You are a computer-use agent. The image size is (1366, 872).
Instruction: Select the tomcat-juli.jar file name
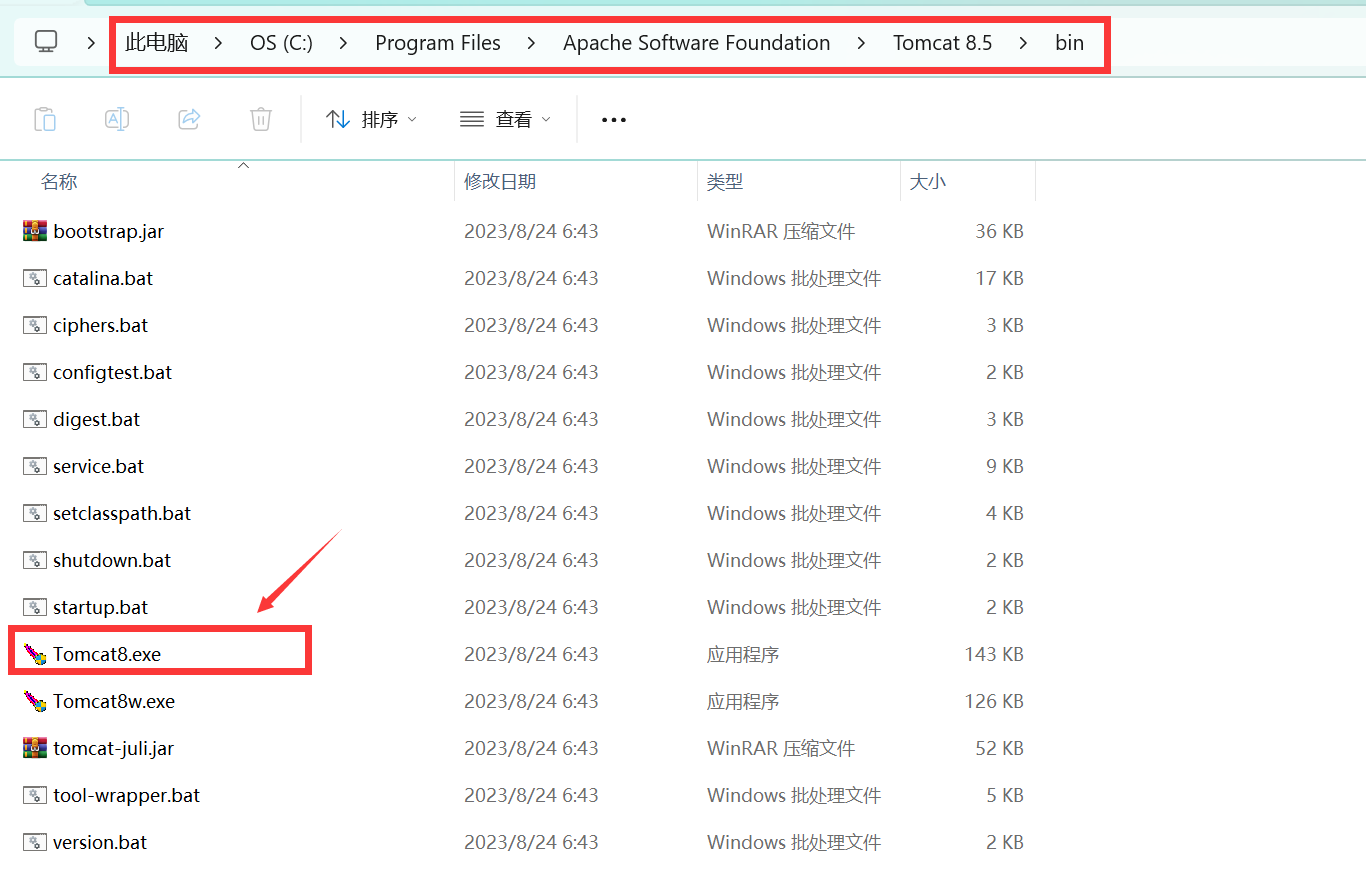click(114, 748)
